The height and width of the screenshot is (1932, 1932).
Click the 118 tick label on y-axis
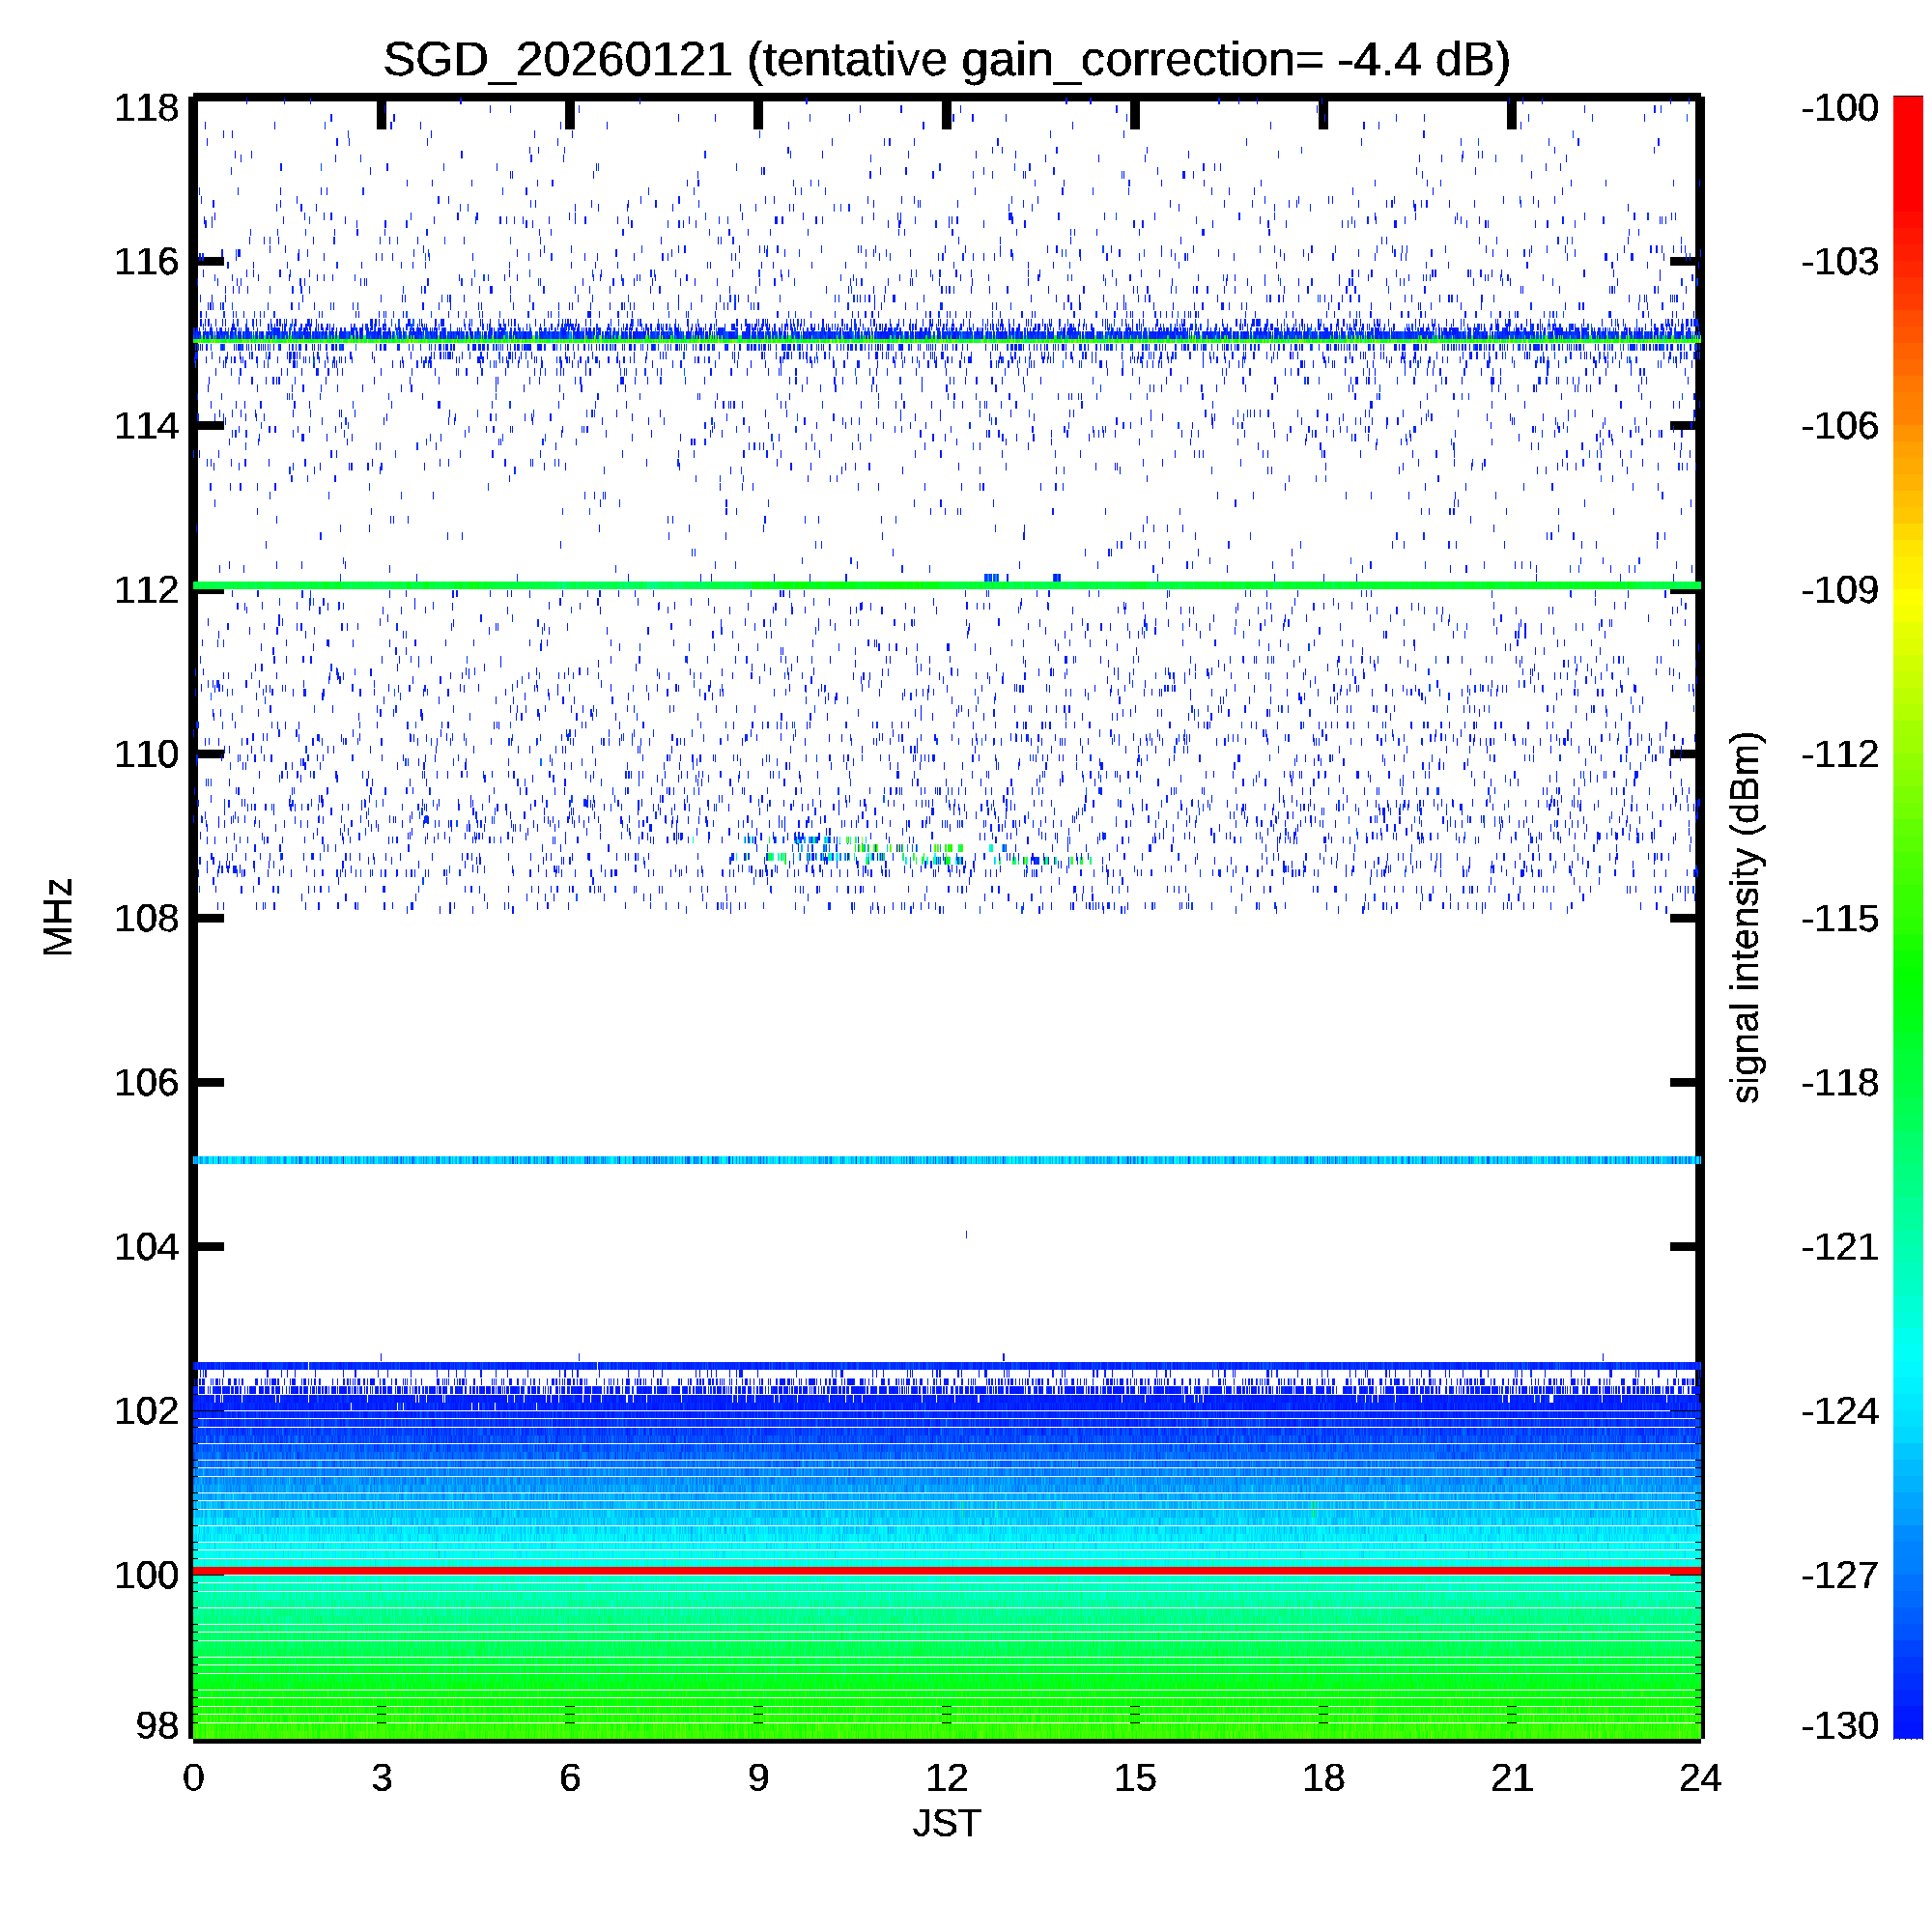[146, 107]
